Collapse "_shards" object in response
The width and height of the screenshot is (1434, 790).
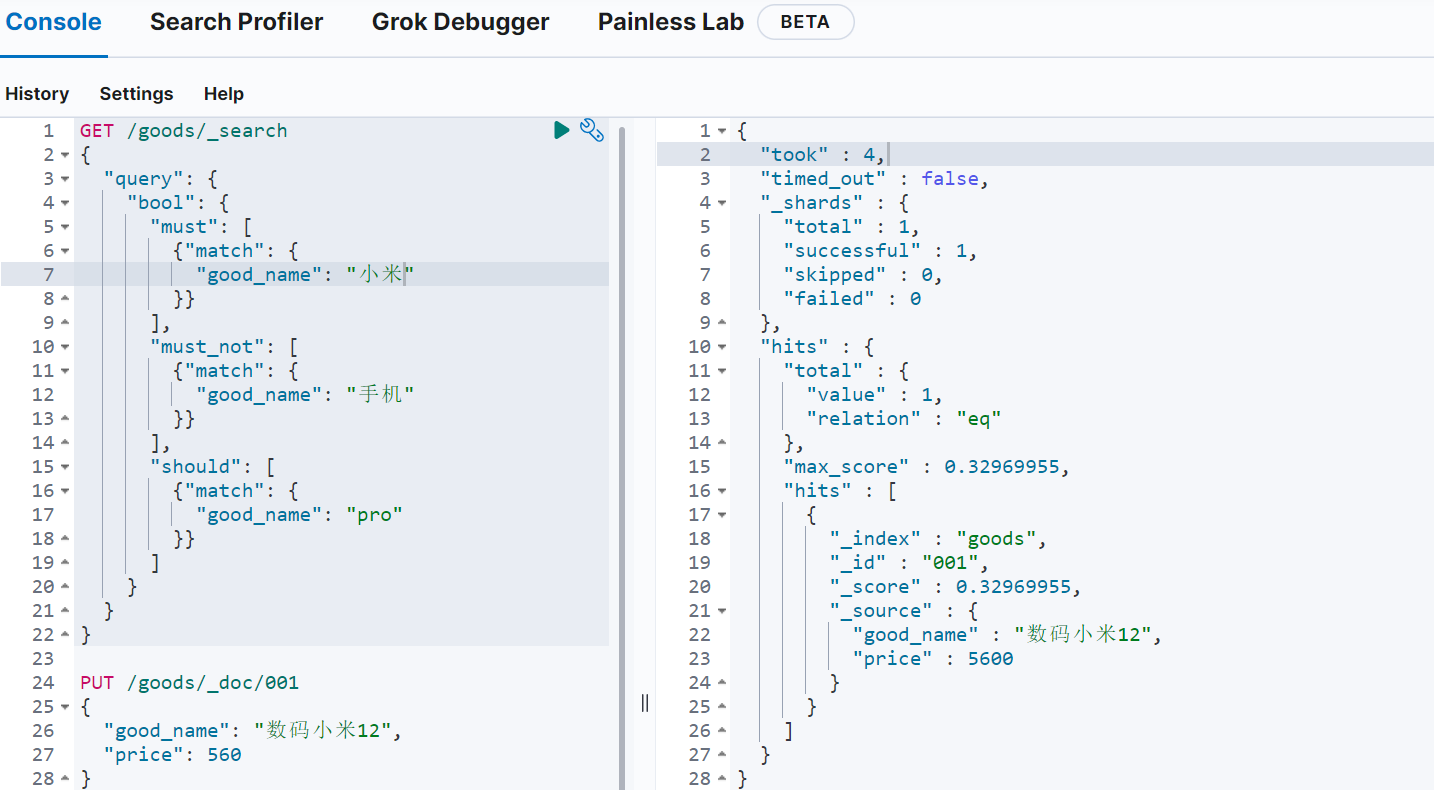point(722,203)
